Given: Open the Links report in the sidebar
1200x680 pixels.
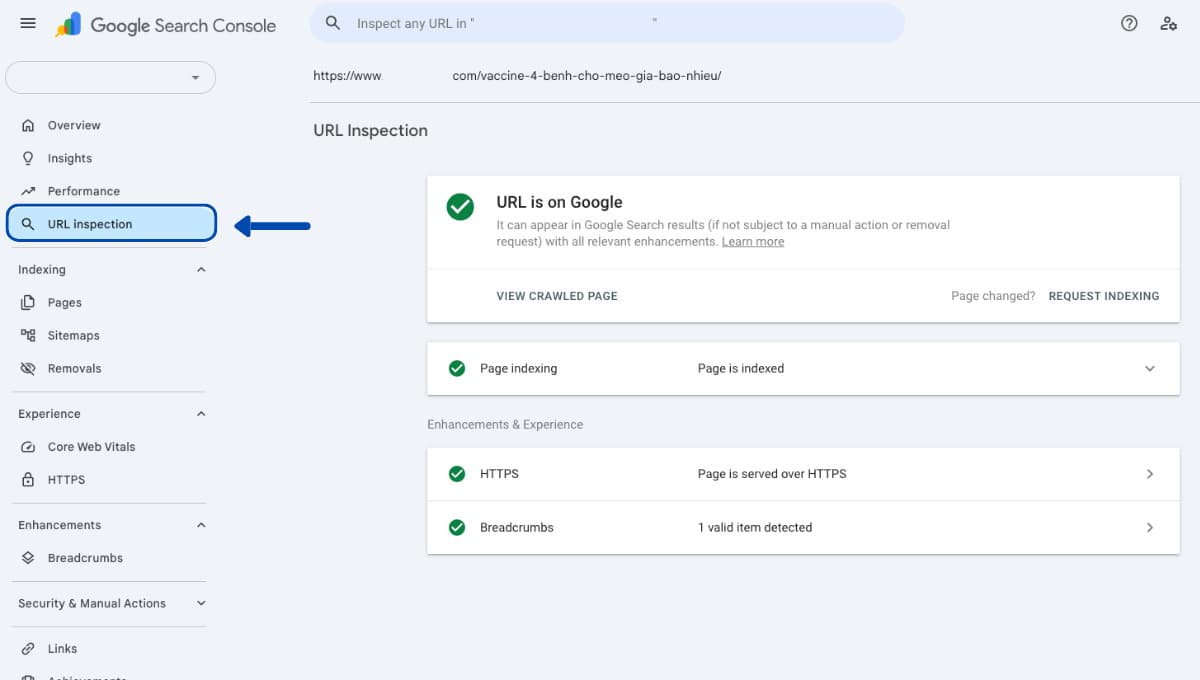Looking at the screenshot, I should [62, 649].
